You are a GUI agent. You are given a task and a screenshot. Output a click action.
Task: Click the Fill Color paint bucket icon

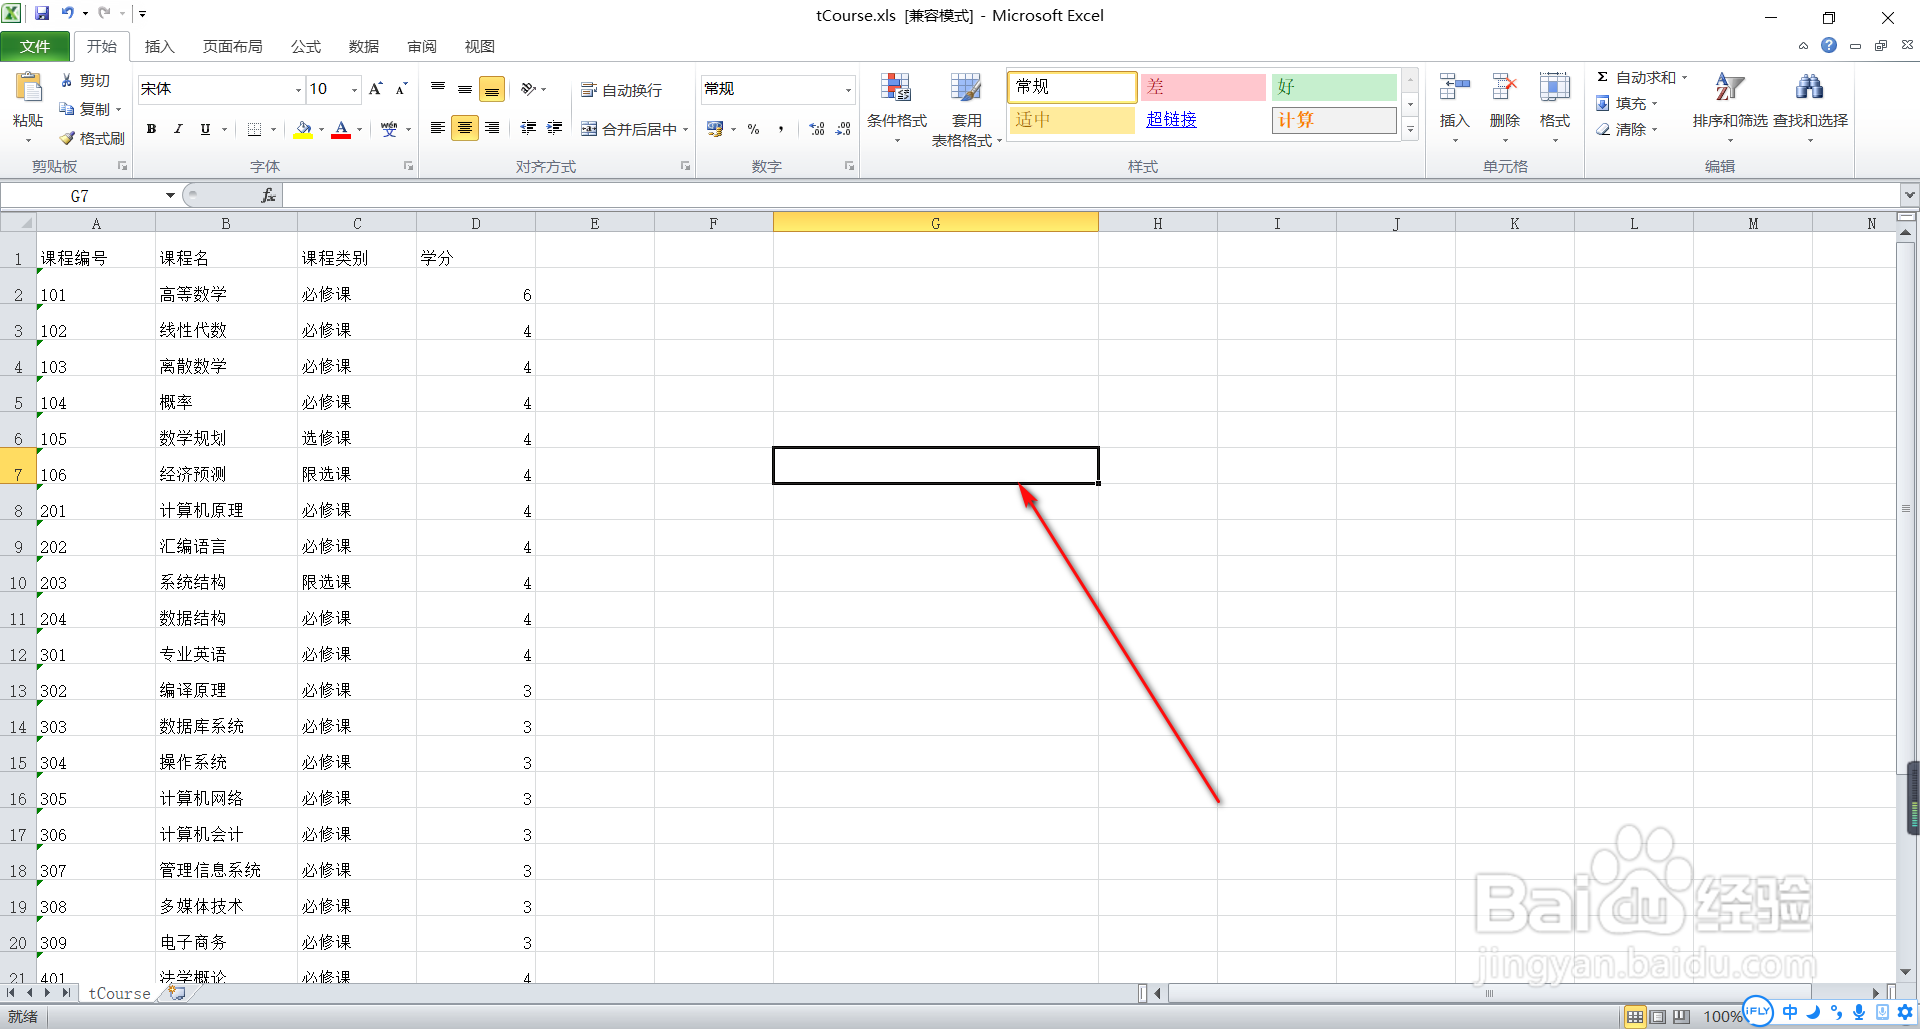coord(304,129)
